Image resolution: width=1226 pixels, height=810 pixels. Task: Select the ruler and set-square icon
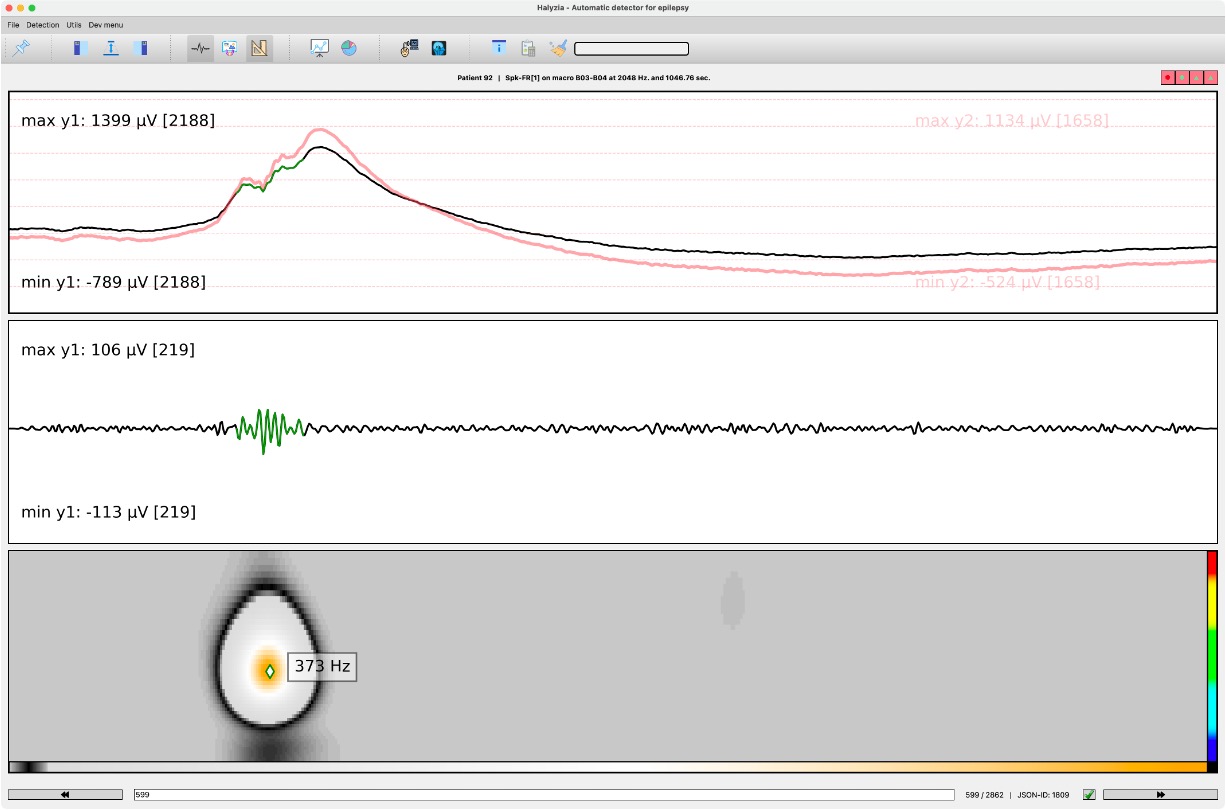coord(259,48)
